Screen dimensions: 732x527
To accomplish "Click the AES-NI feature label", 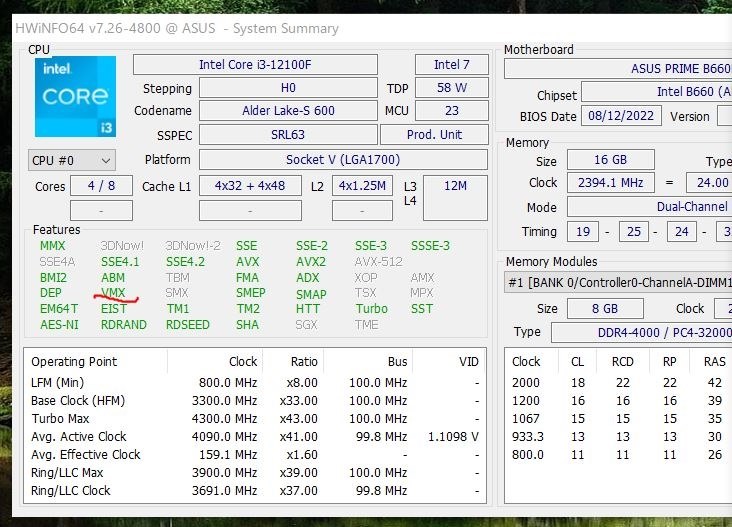I will (59, 325).
